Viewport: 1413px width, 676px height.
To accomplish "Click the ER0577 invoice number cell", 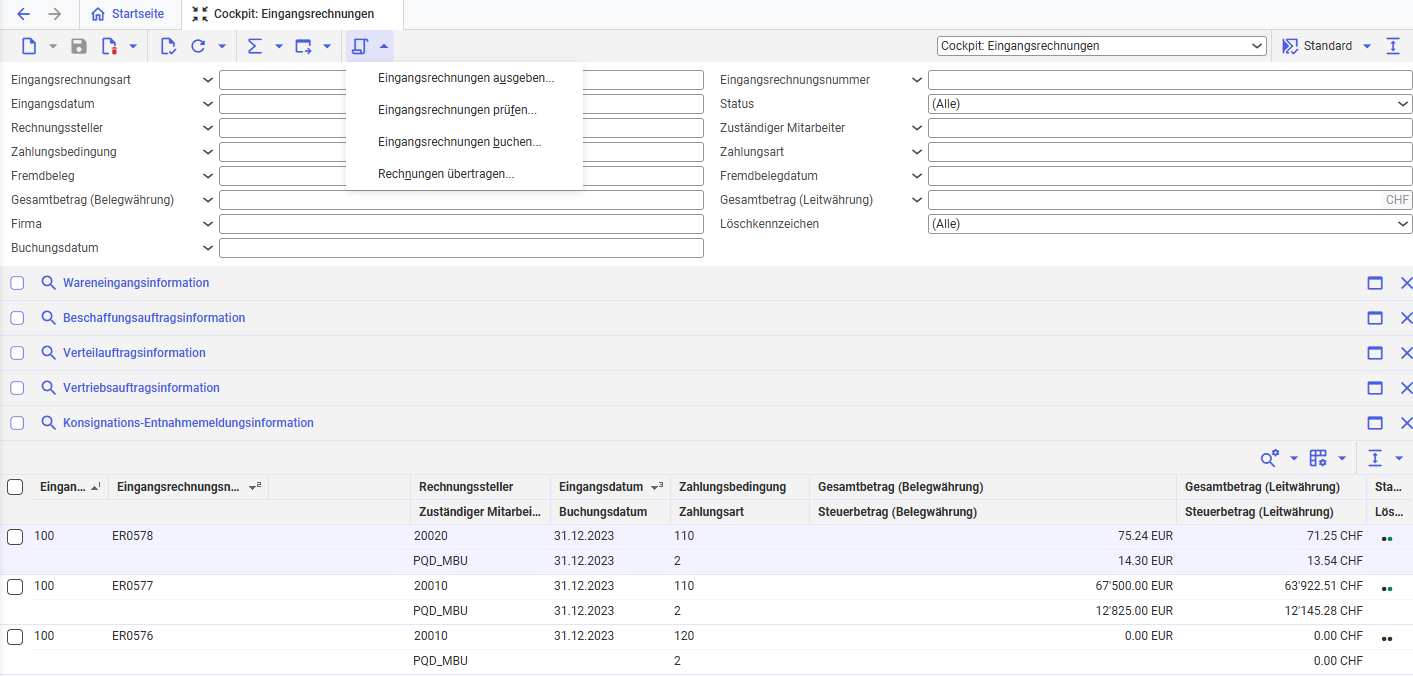I will coord(133,586).
